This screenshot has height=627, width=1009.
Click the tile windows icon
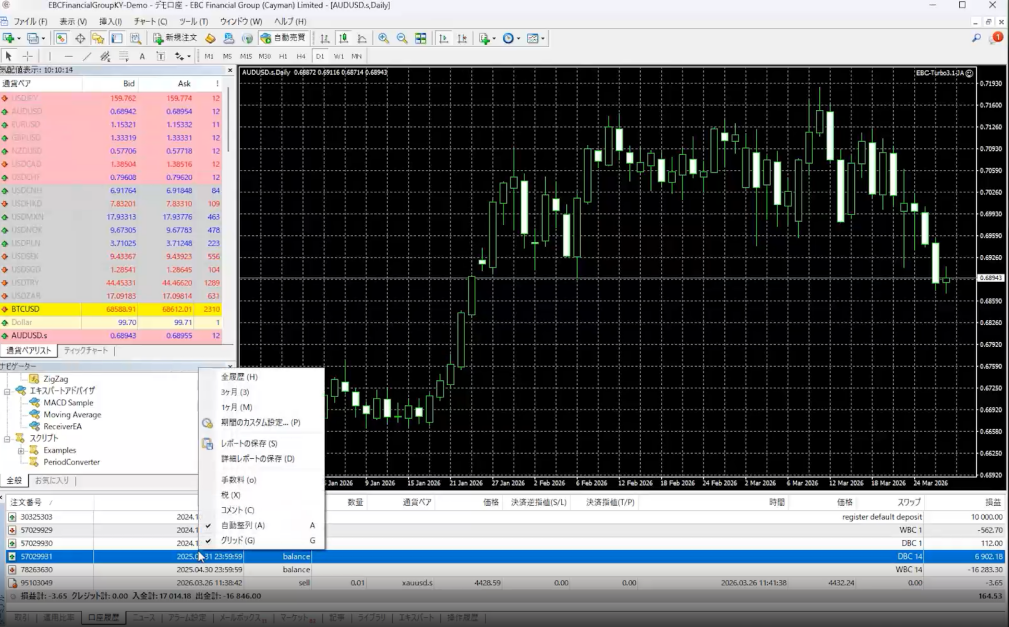[420, 39]
